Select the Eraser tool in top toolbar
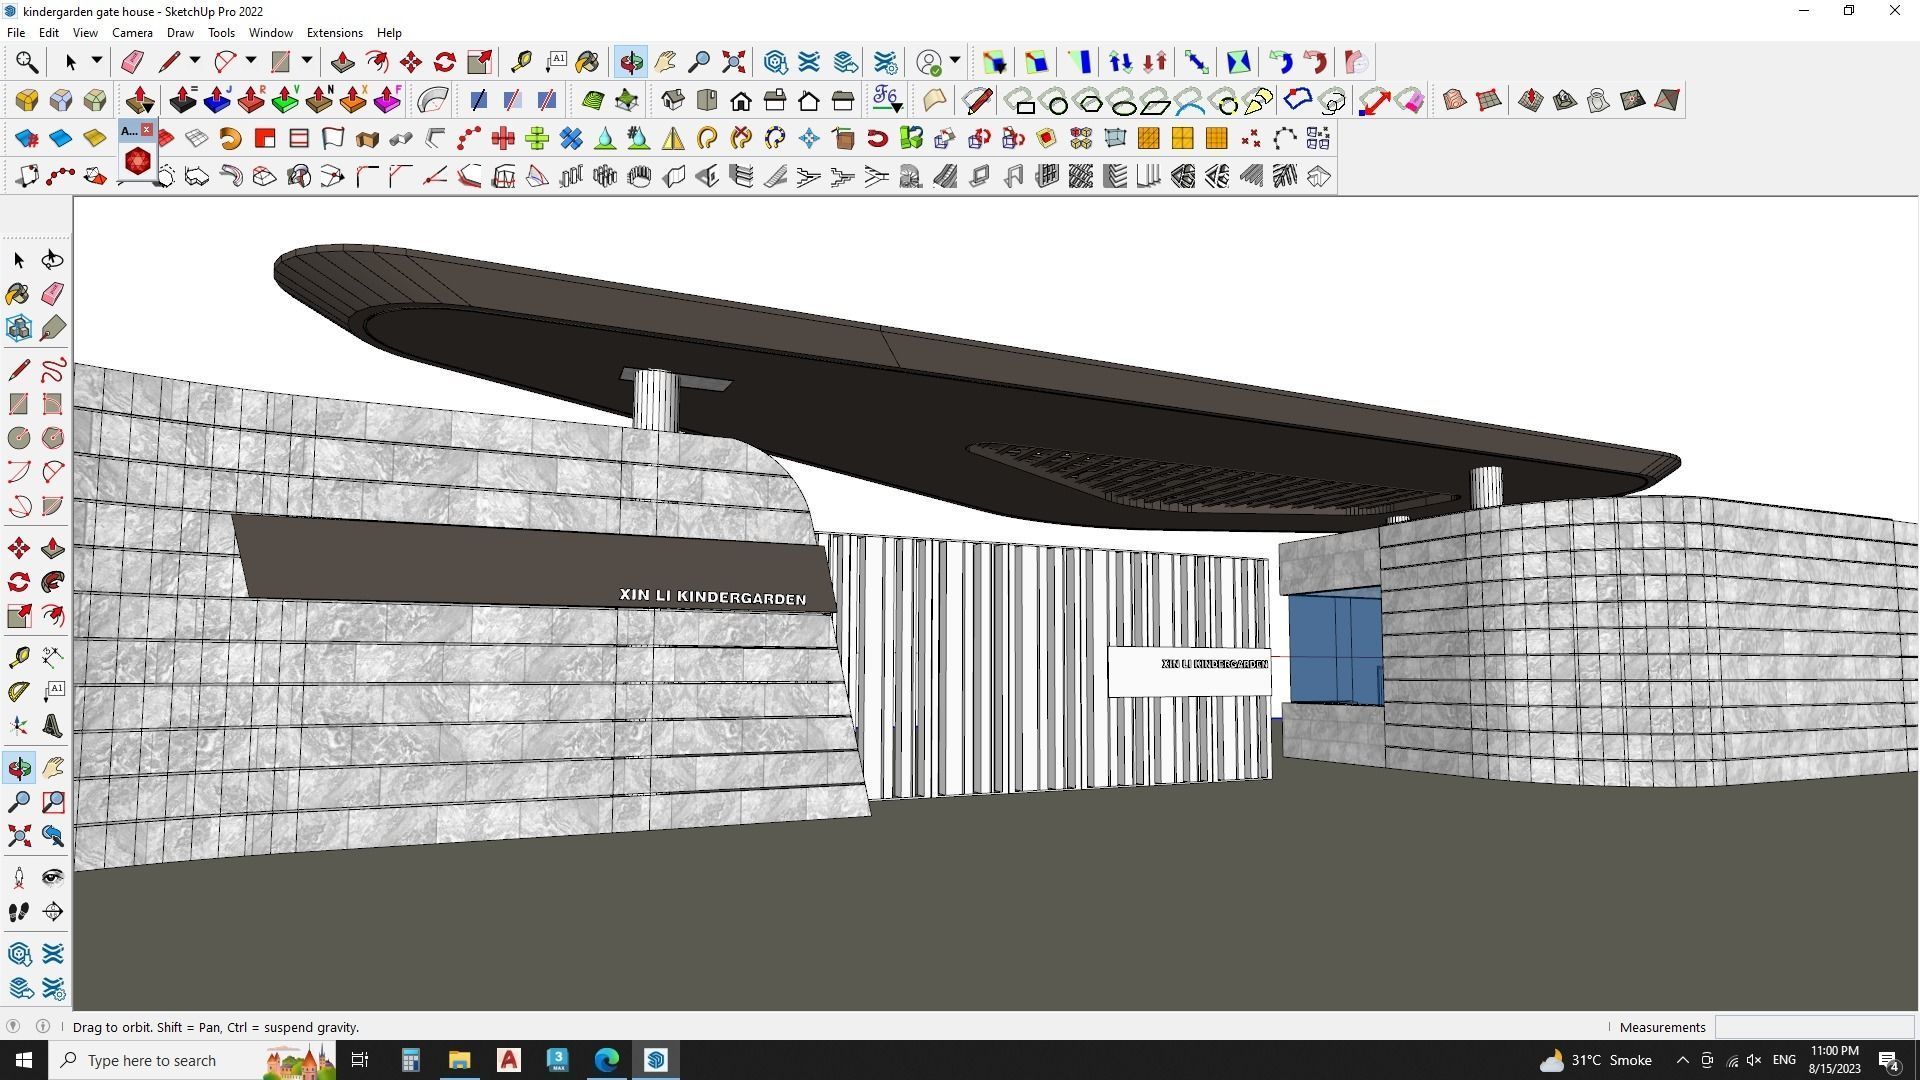The width and height of the screenshot is (1920, 1080). pyautogui.click(x=132, y=62)
